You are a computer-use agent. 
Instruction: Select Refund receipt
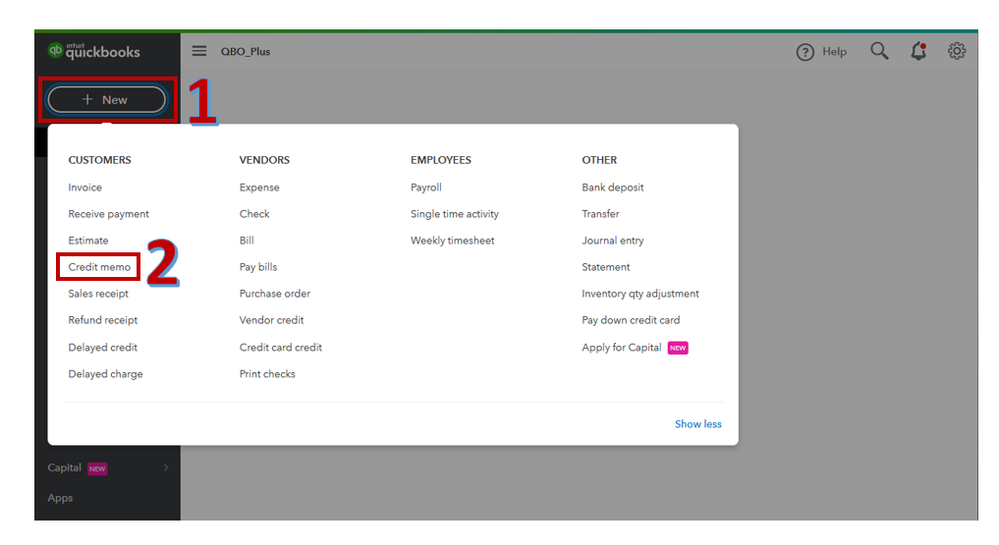point(103,320)
